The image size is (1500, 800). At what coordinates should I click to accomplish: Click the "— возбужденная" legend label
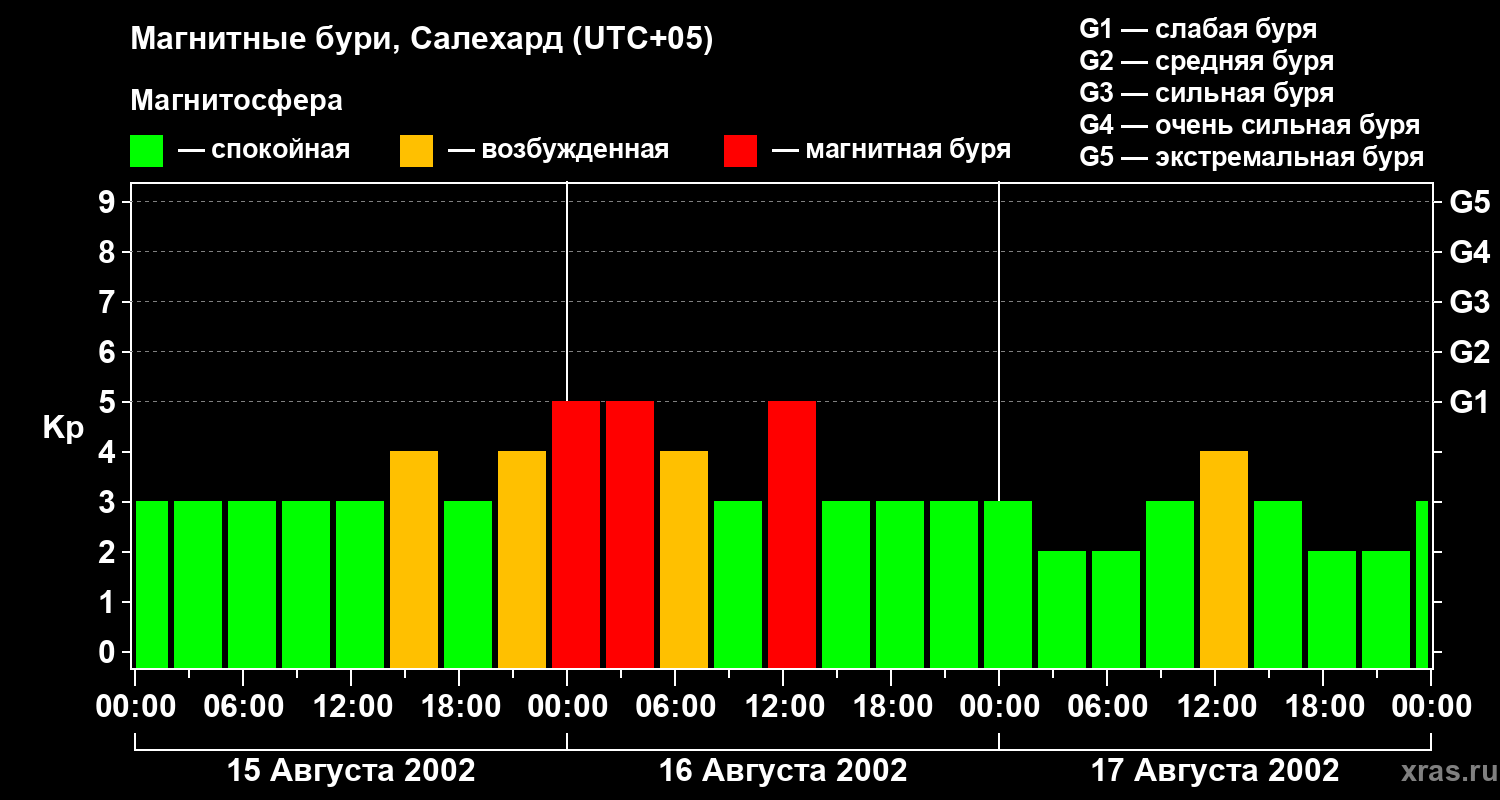558,150
